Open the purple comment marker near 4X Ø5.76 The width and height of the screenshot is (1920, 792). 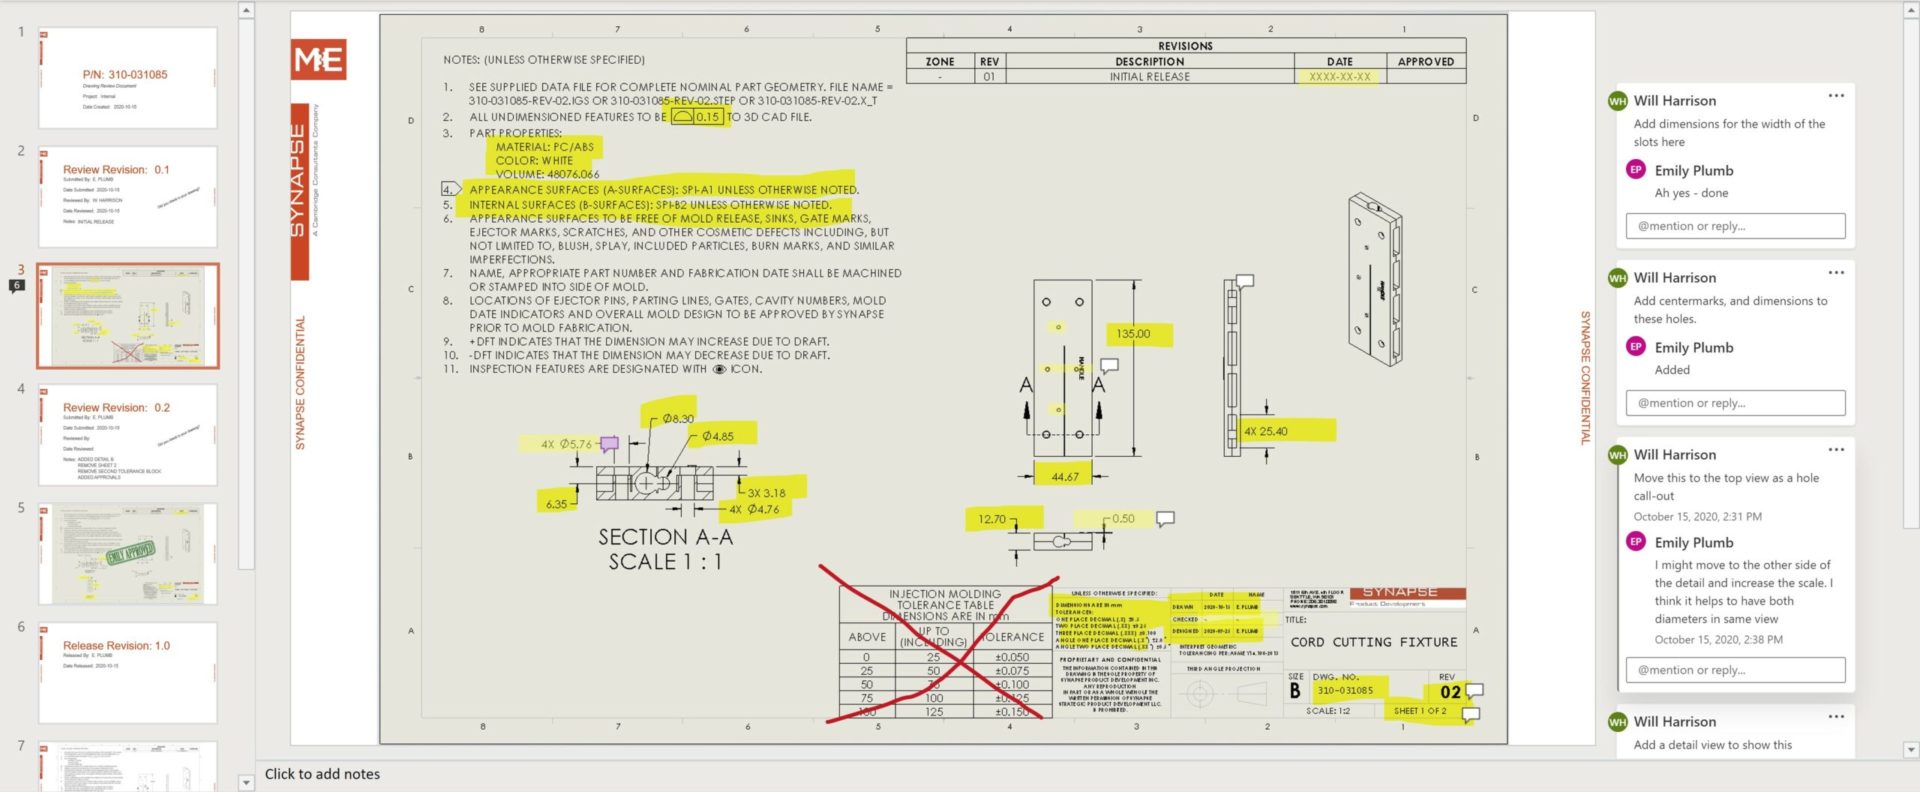[x=609, y=443]
